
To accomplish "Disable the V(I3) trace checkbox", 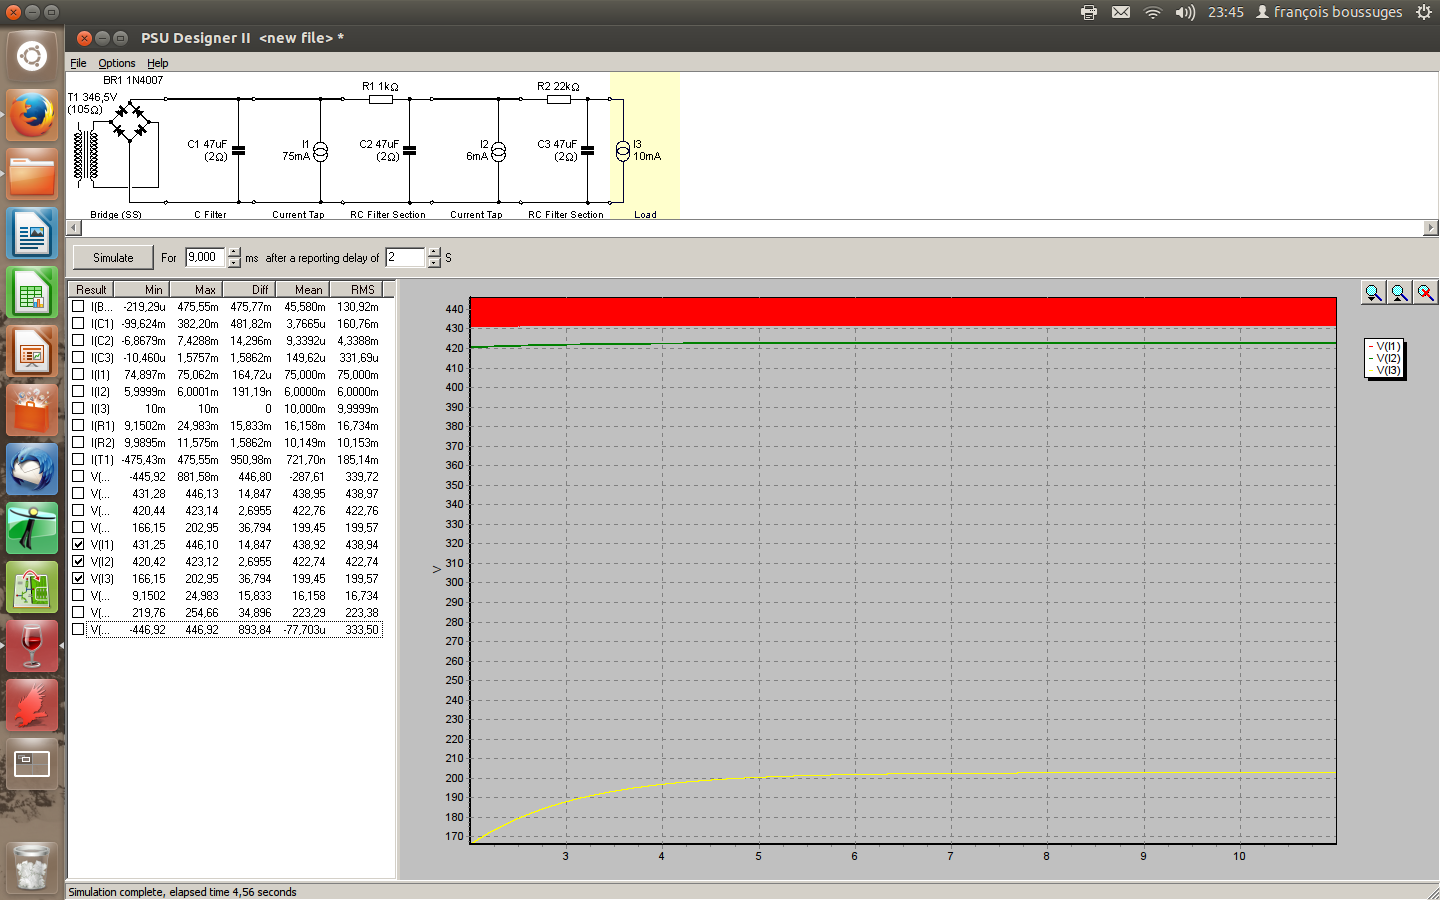I will point(78,579).
